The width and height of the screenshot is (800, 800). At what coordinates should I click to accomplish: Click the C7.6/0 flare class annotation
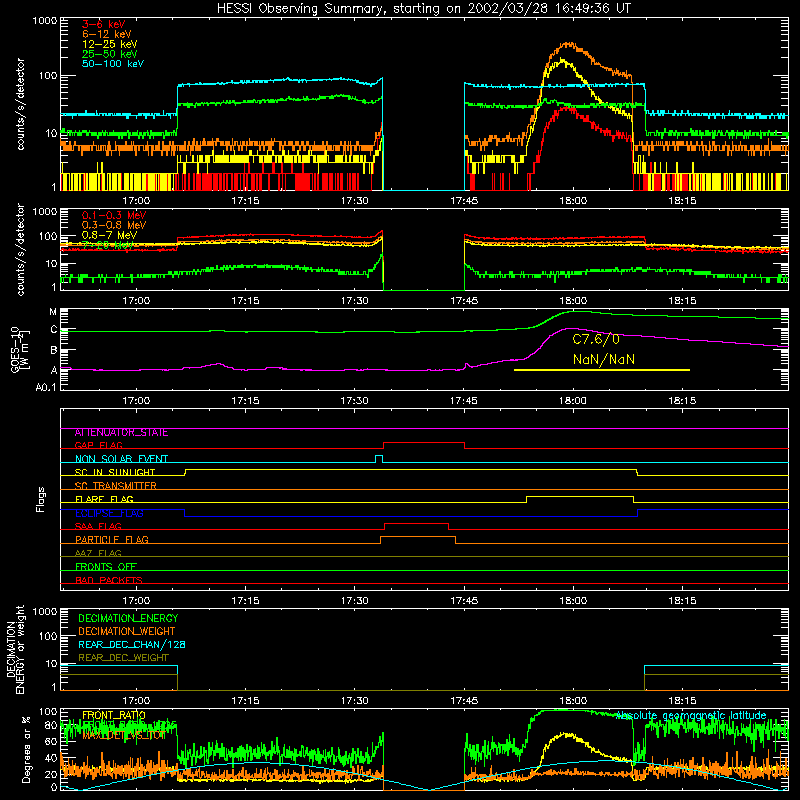(596, 339)
